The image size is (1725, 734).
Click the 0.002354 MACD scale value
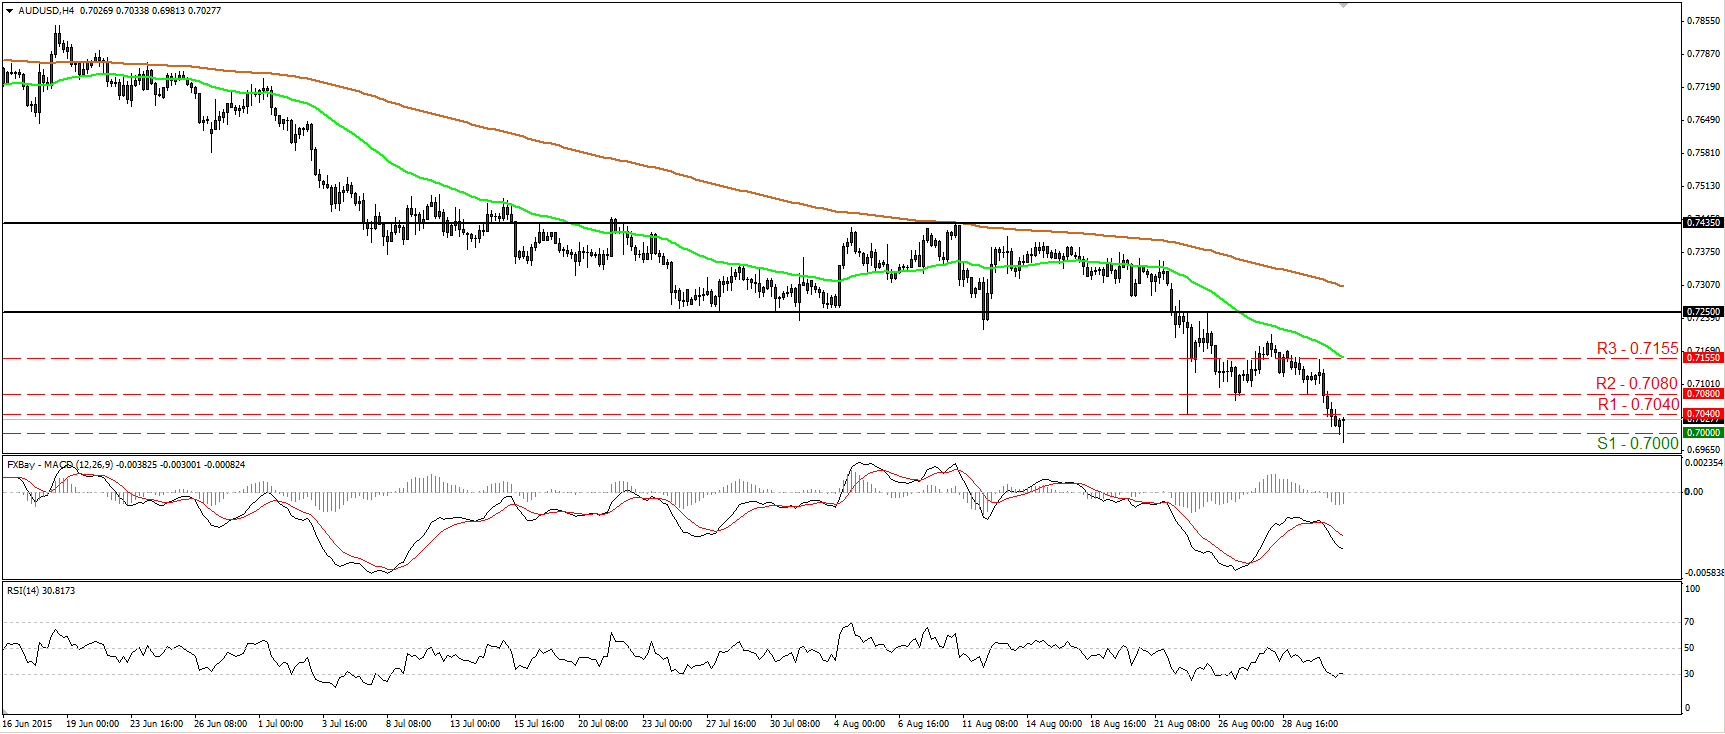coord(1704,463)
